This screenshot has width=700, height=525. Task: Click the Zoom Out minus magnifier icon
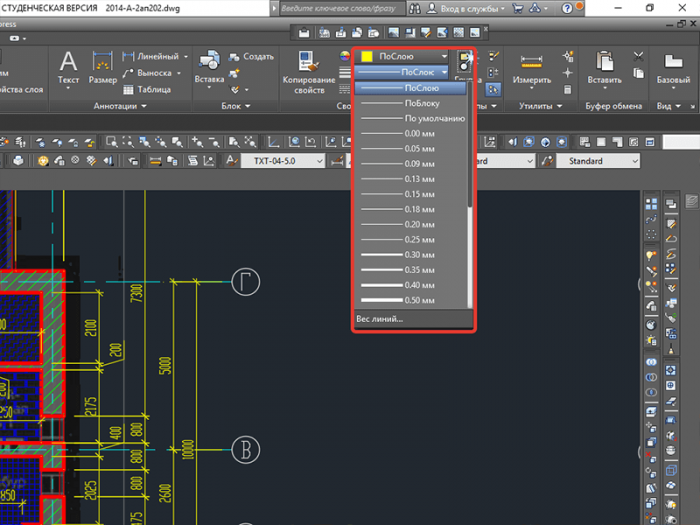[214, 142]
